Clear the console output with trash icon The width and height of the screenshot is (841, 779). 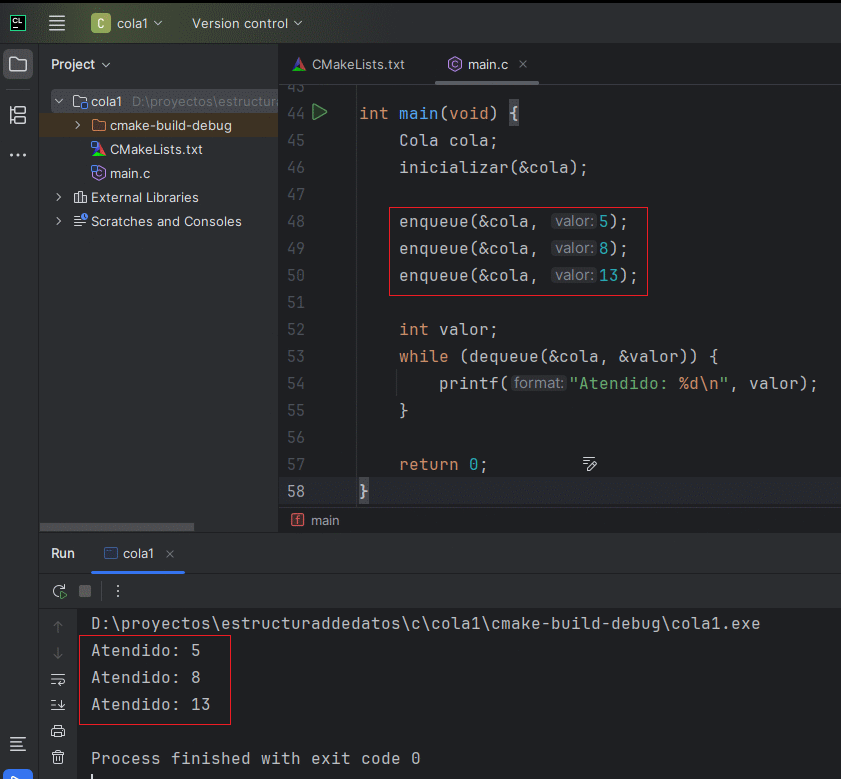(58, 757)
